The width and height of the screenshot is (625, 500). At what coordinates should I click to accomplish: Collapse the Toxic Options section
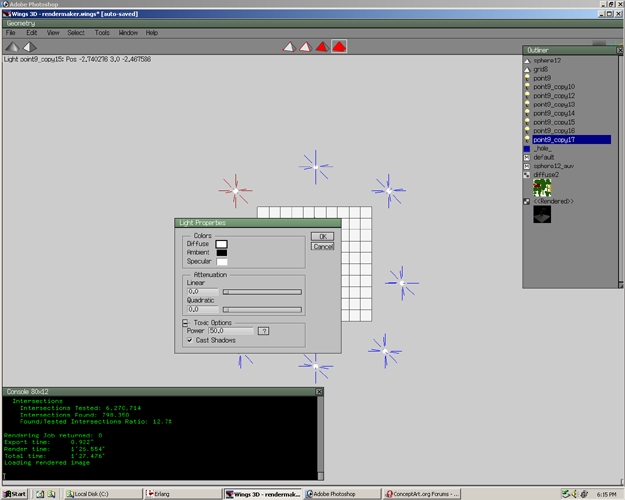[x=185, y=323]
